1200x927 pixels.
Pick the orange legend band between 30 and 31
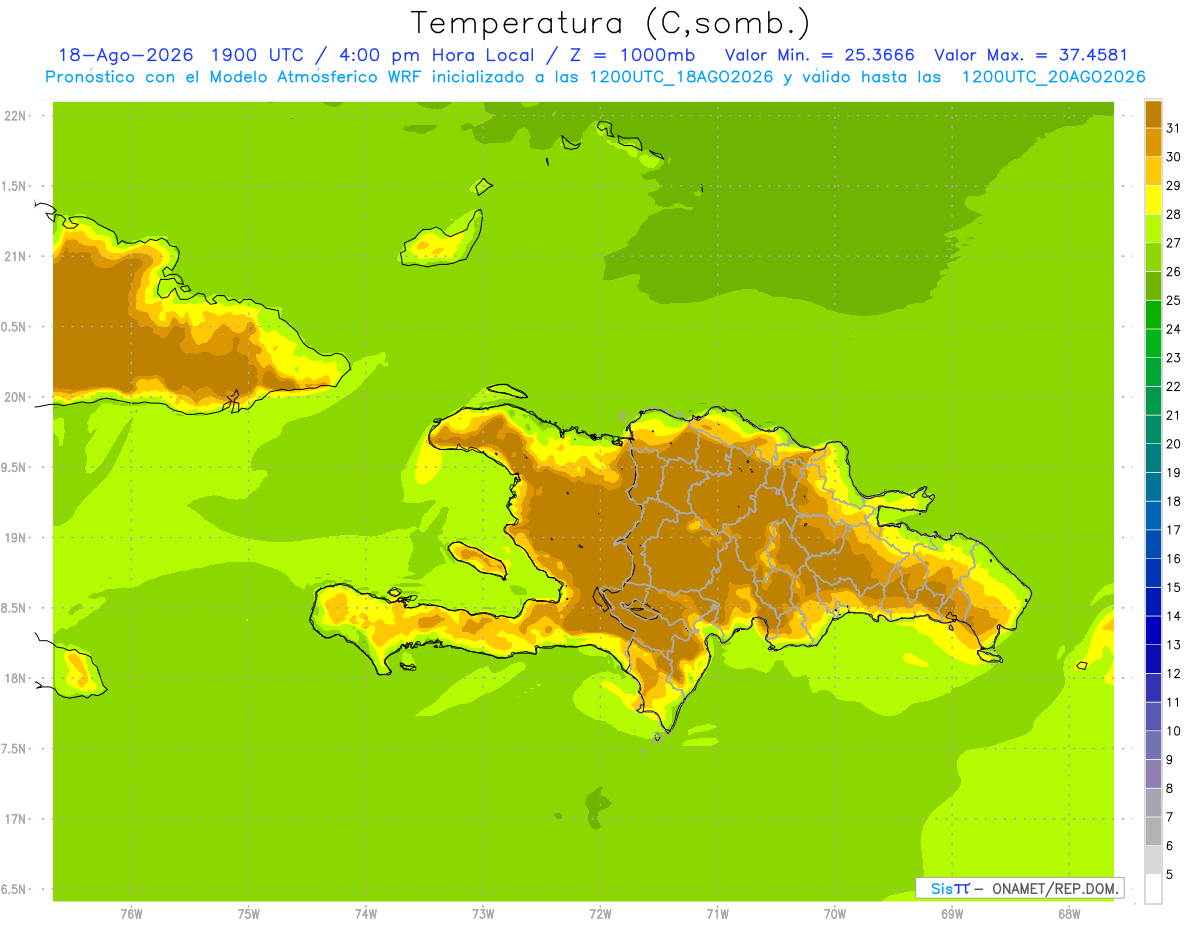pyautogui.click(x=1153, y=143)
